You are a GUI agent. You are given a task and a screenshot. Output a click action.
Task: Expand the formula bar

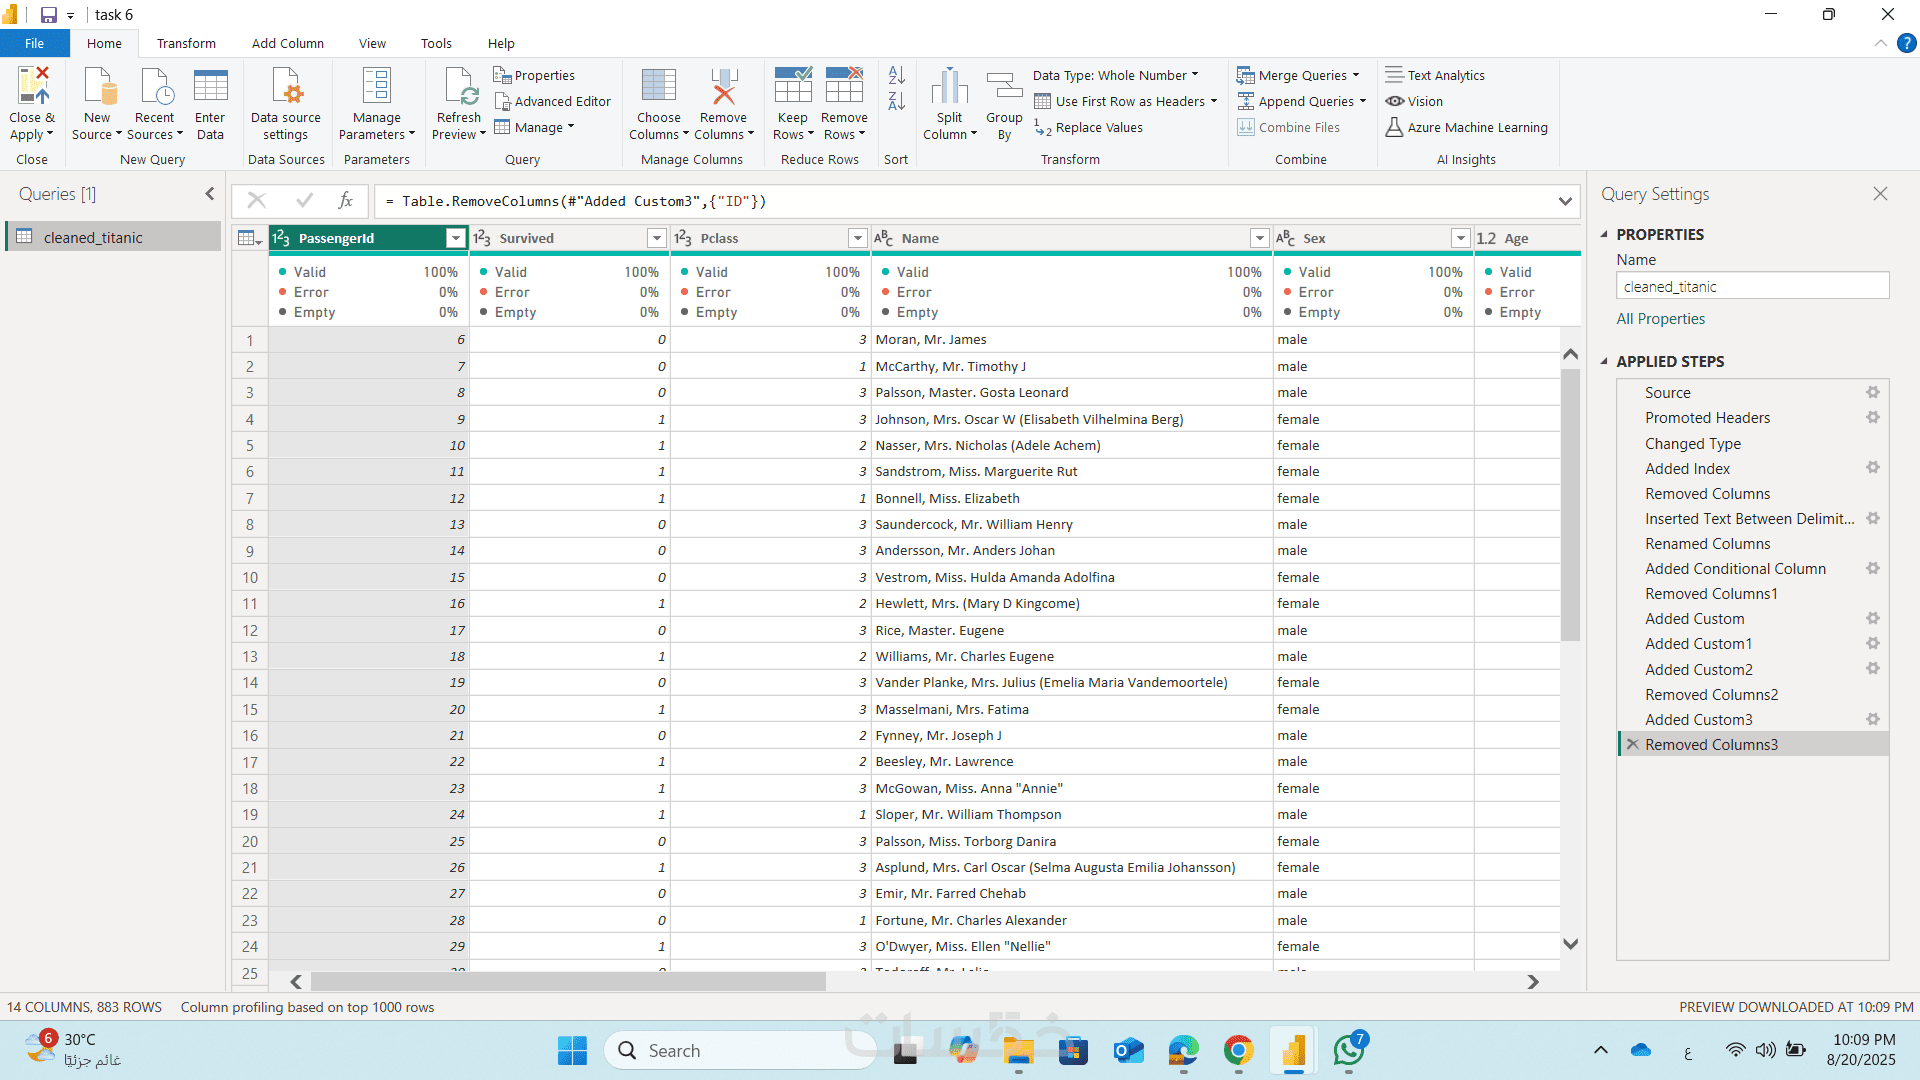(1564, 201)
